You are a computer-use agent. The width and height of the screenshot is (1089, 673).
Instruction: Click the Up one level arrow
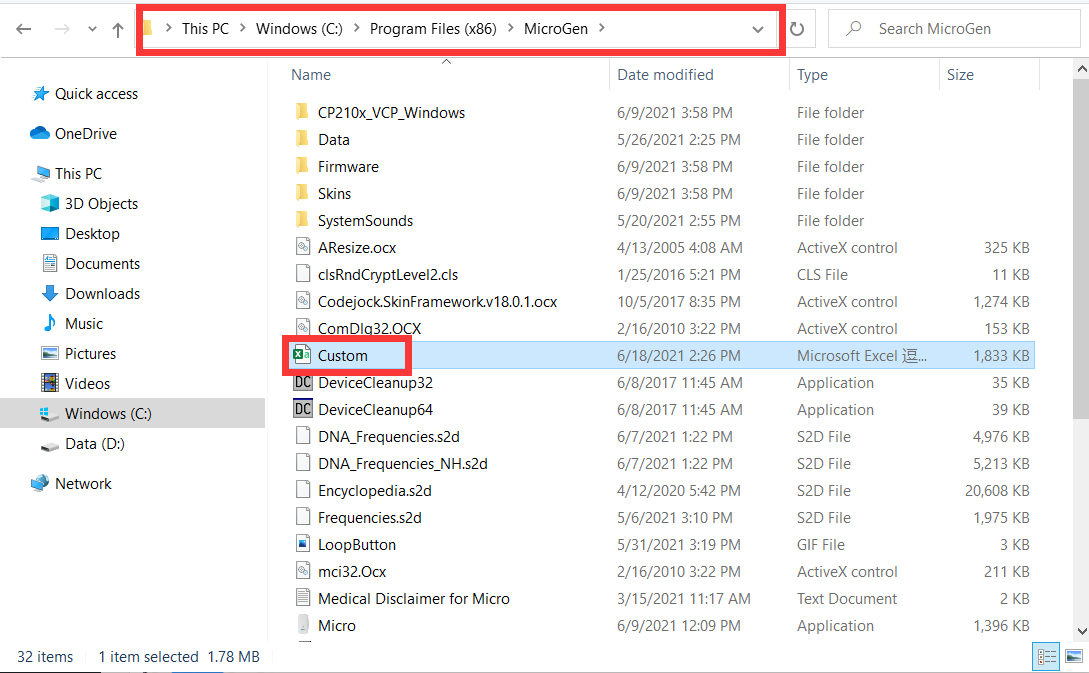tap(118, 29)
